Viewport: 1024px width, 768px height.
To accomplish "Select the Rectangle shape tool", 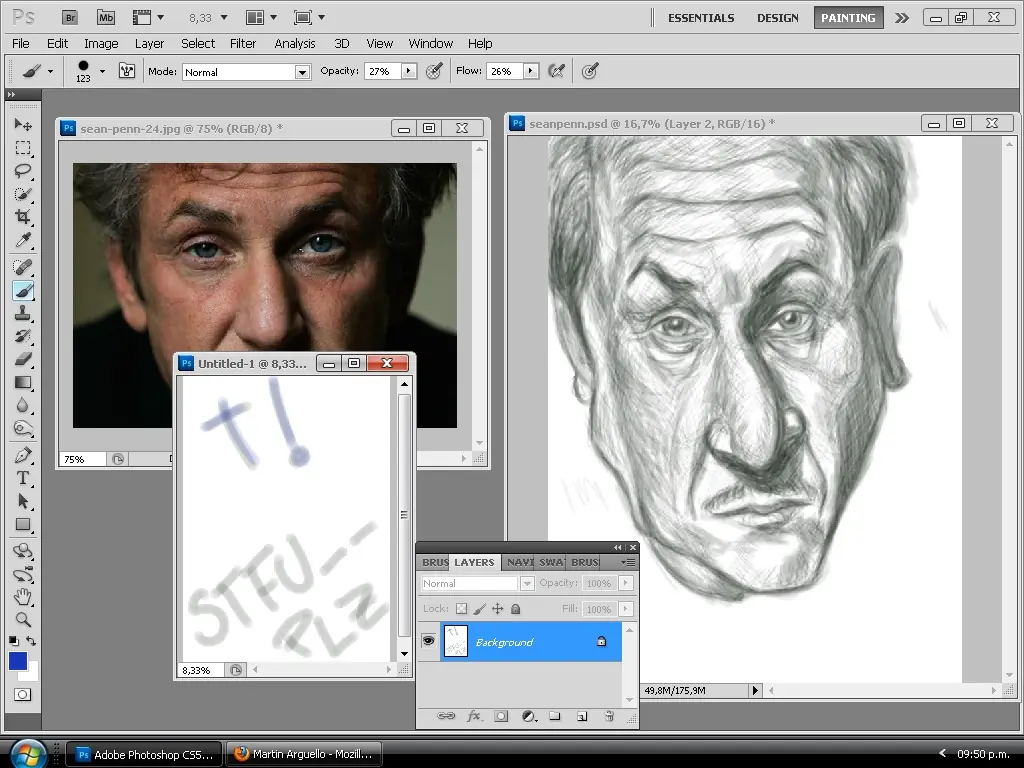I will pyautogui.click(x=23, y=524).
